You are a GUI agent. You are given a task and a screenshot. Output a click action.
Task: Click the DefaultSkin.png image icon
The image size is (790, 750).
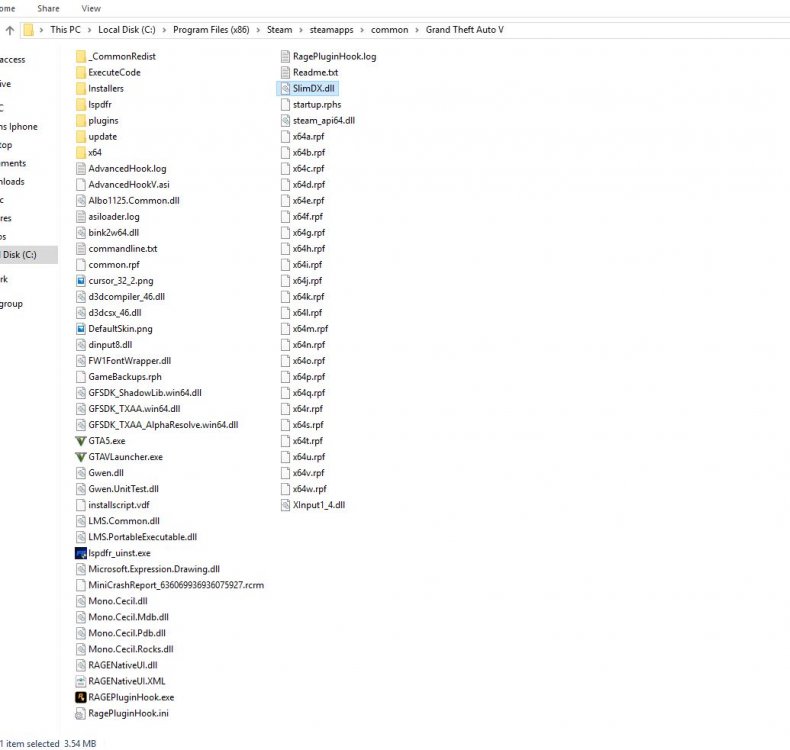[81, 329]
